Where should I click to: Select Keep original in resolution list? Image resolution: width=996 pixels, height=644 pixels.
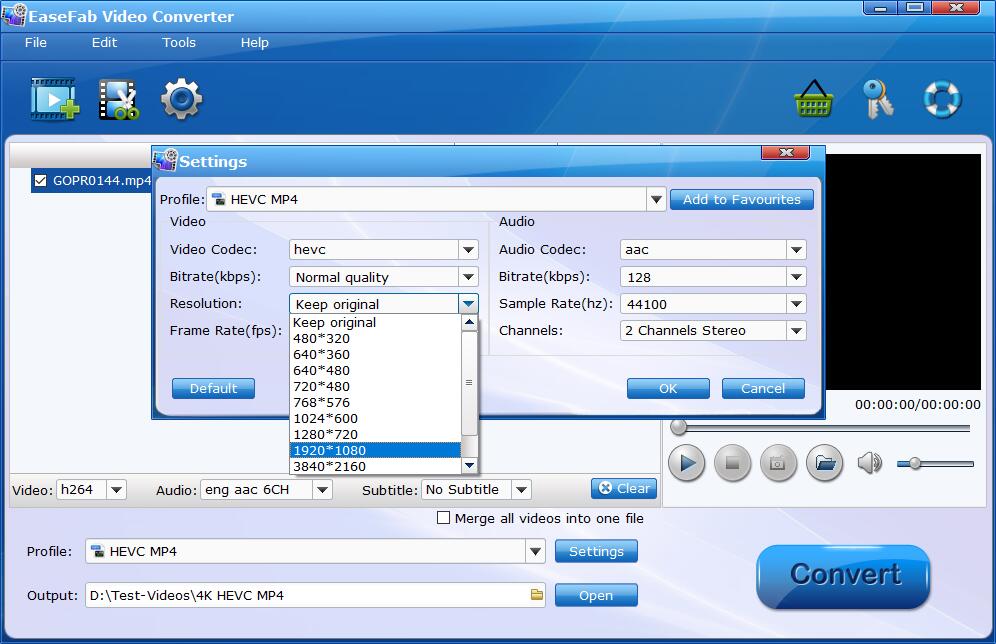coord(375,323)
